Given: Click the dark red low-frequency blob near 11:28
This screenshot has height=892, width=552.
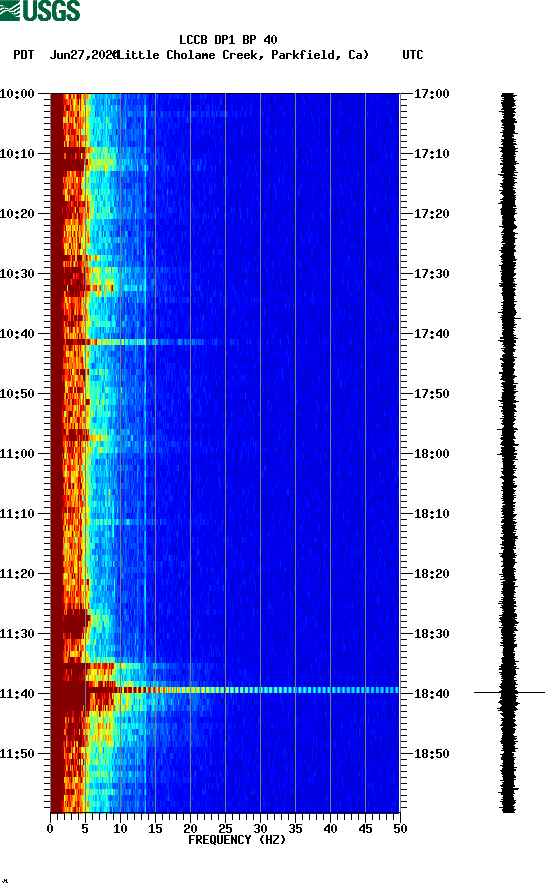Looking at the screenshot, I should pos(74,624).
